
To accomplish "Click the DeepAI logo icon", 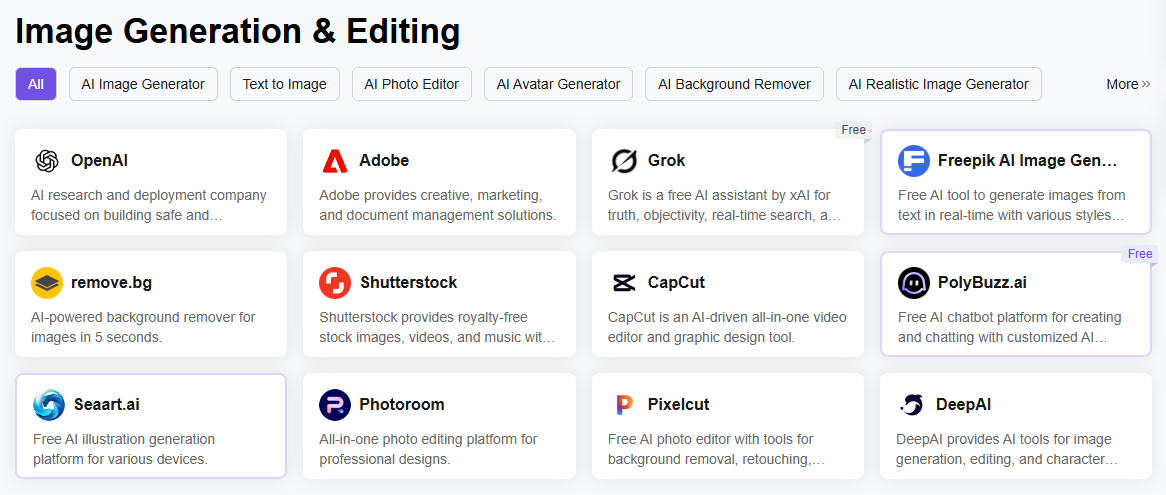I will pos(911,404).
